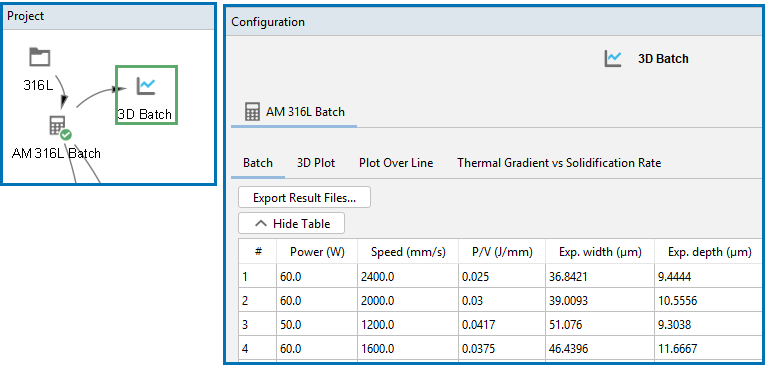Click the P/V value 0.0417

point(502,324)
